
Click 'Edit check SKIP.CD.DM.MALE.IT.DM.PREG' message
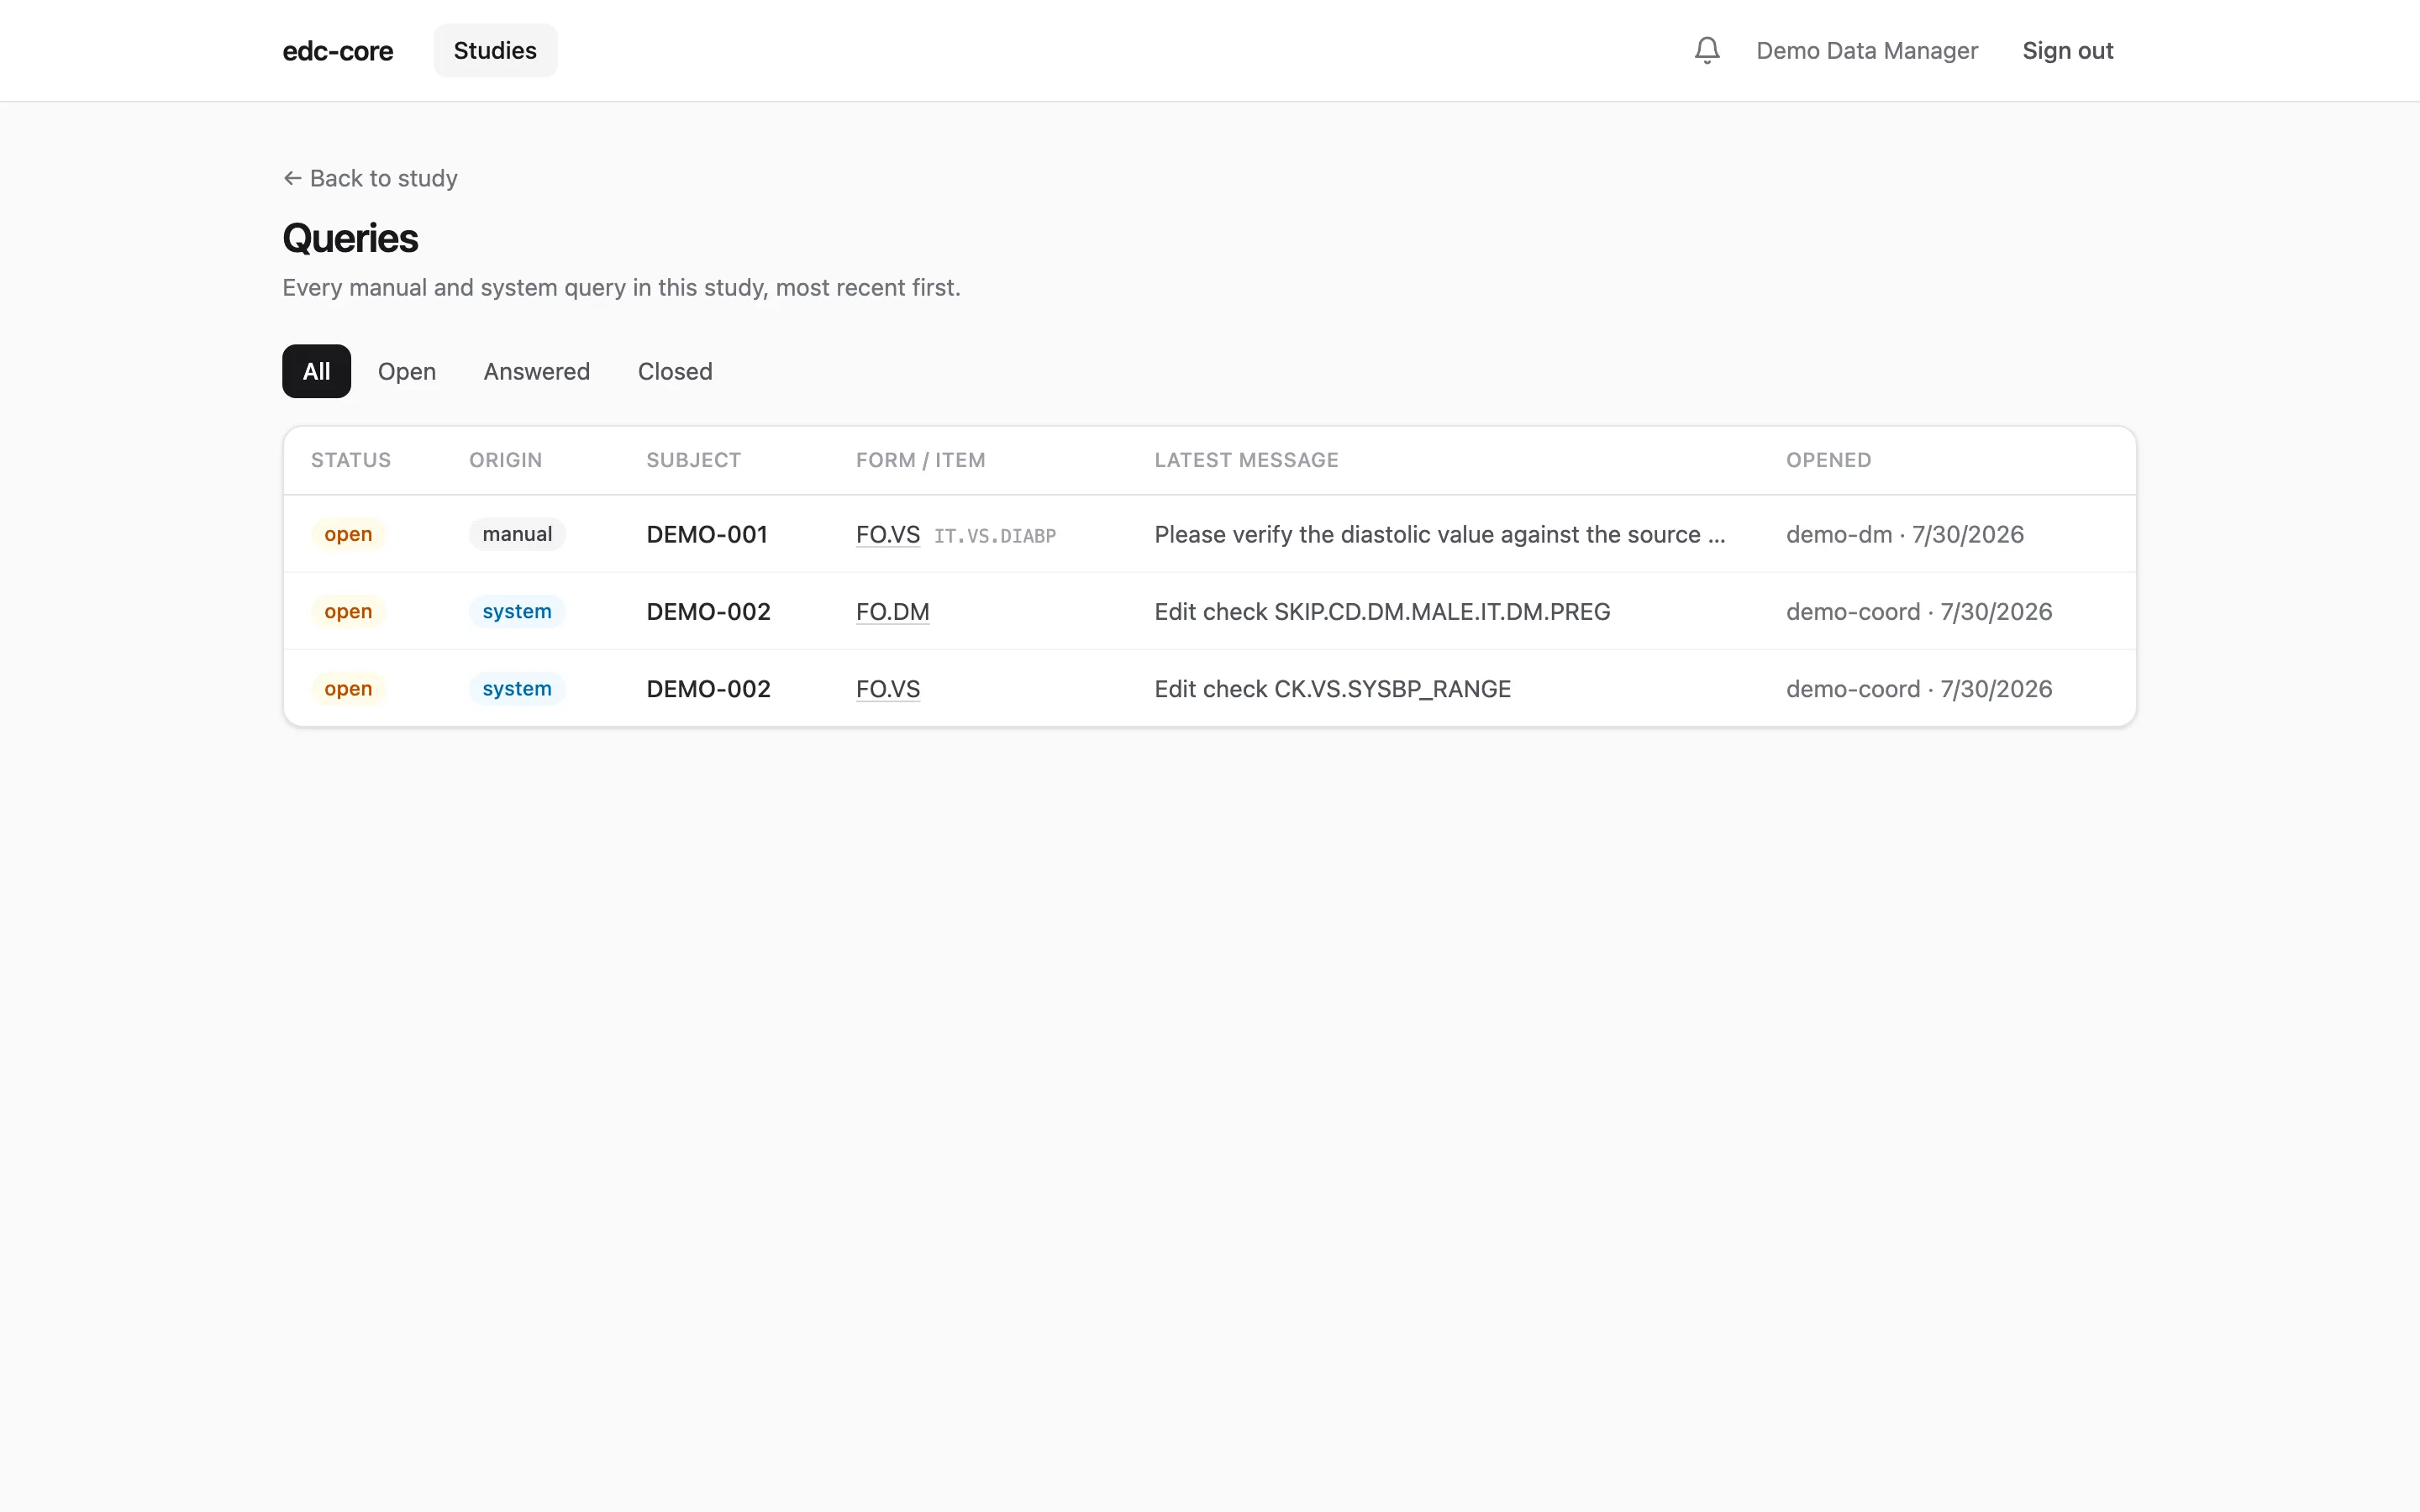(x=1382, y=611)
